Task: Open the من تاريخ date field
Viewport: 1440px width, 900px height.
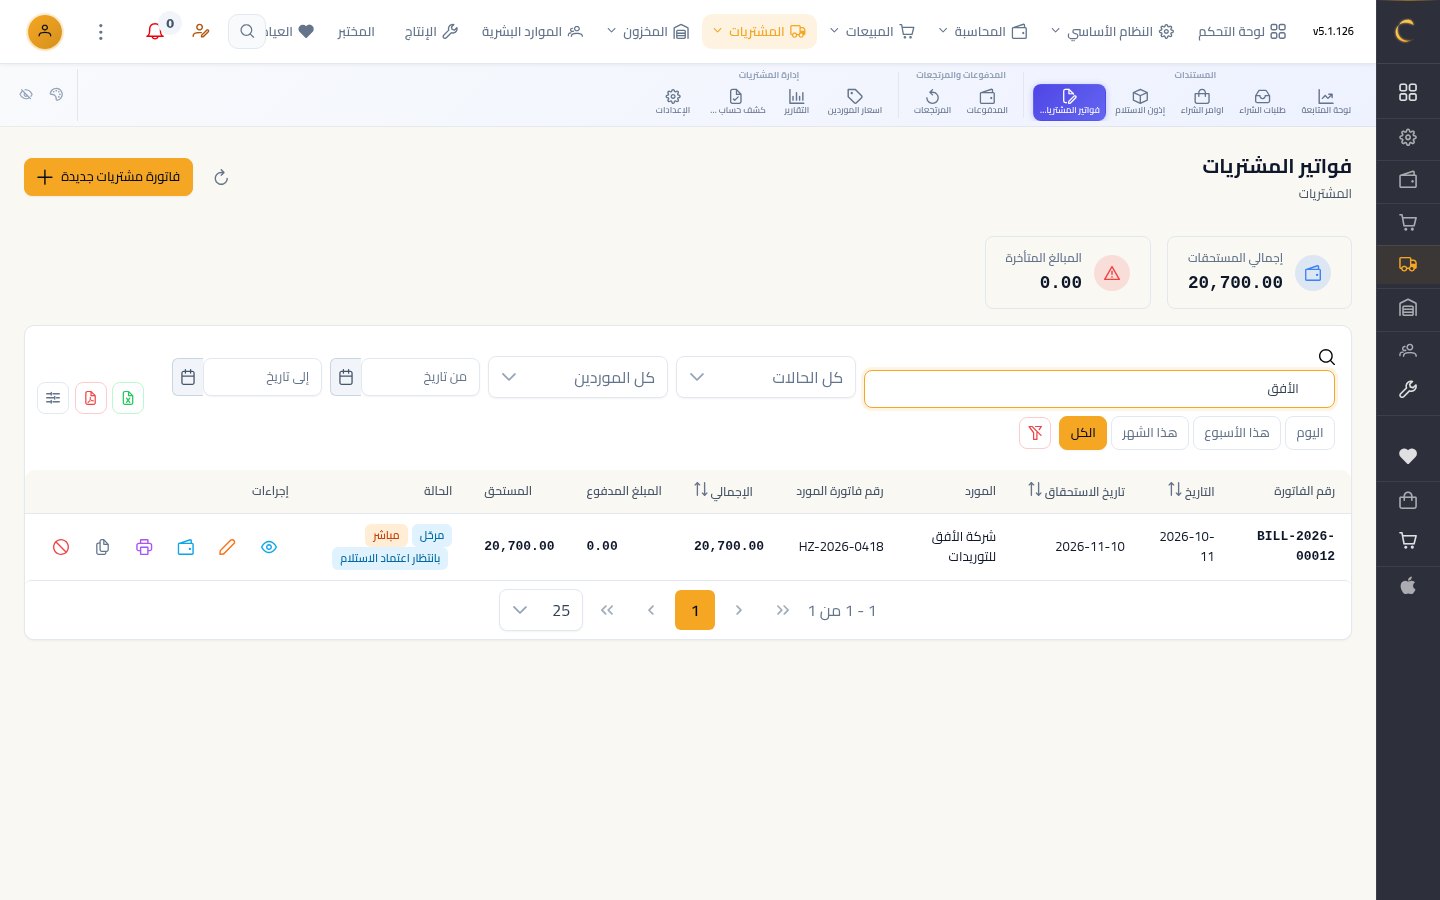Action: [420, 377]
